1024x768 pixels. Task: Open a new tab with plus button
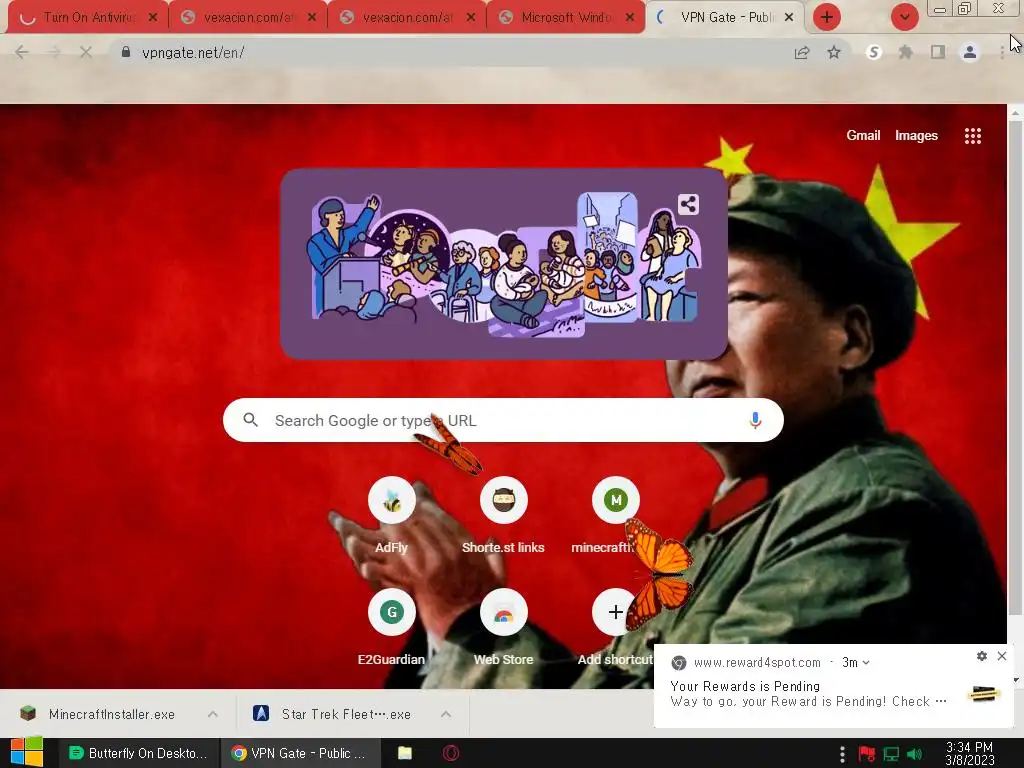[x=827, y=18]
